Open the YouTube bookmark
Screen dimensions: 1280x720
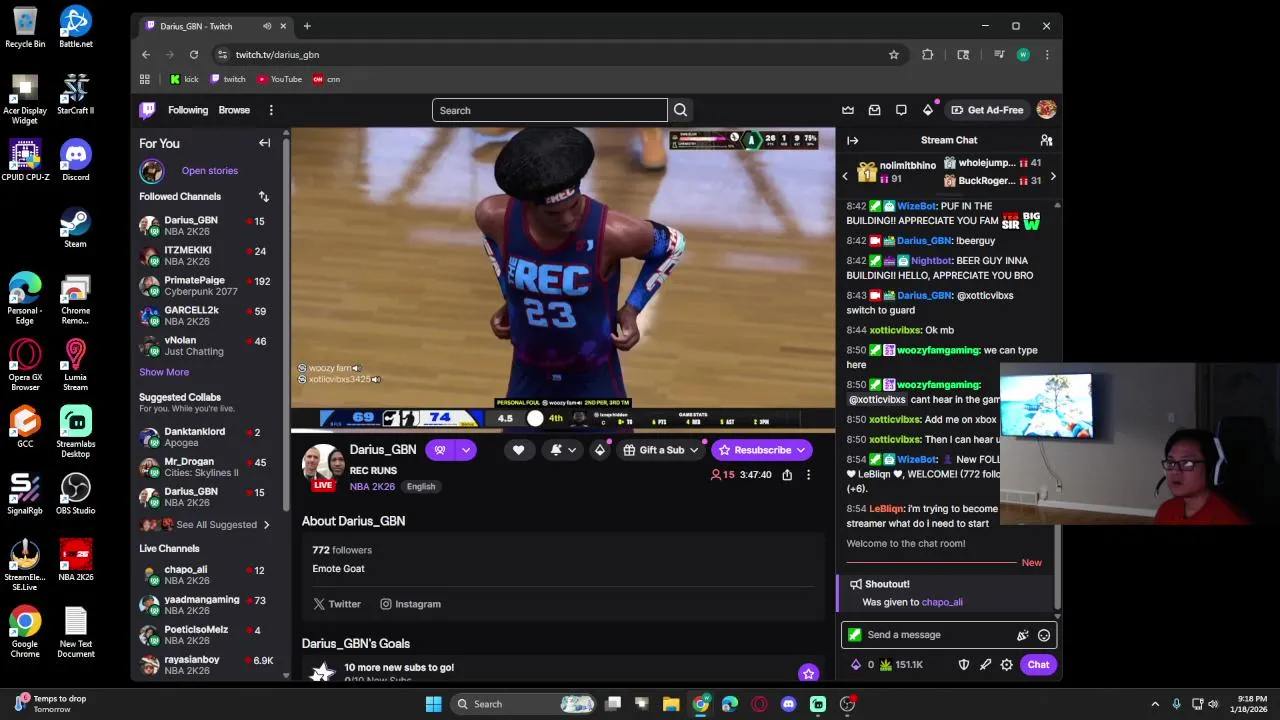[x=279, y=79]
